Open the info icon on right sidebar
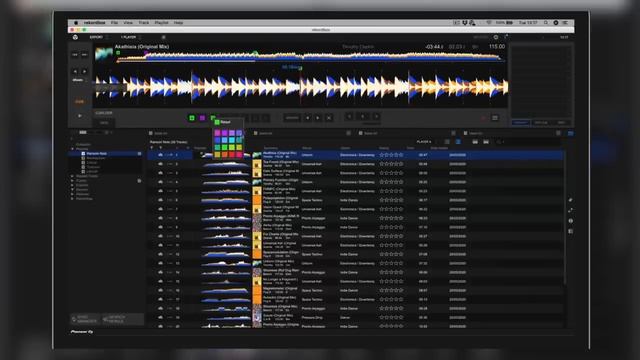This screenshot has width=640, height=360. click(x=570, y=221)
